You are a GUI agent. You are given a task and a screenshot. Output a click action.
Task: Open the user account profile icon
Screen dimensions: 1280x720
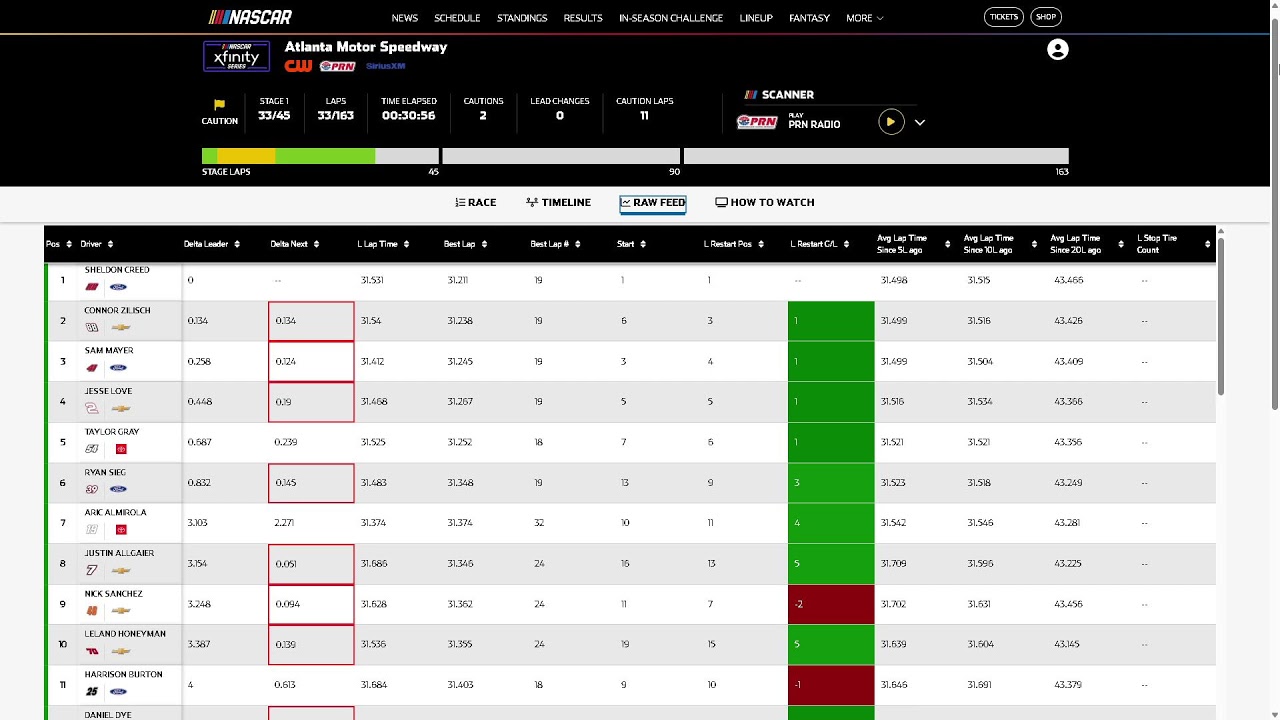tap(1057, 50)
